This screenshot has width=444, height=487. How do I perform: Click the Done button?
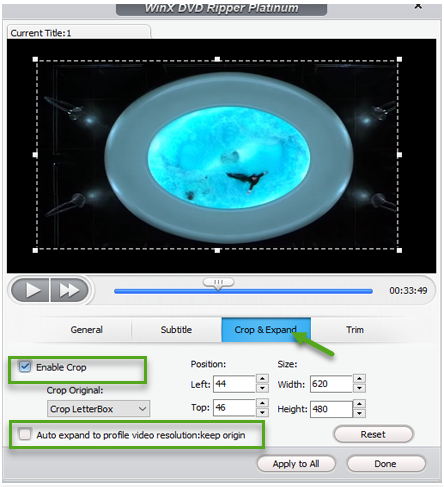(x=386, y=464)
